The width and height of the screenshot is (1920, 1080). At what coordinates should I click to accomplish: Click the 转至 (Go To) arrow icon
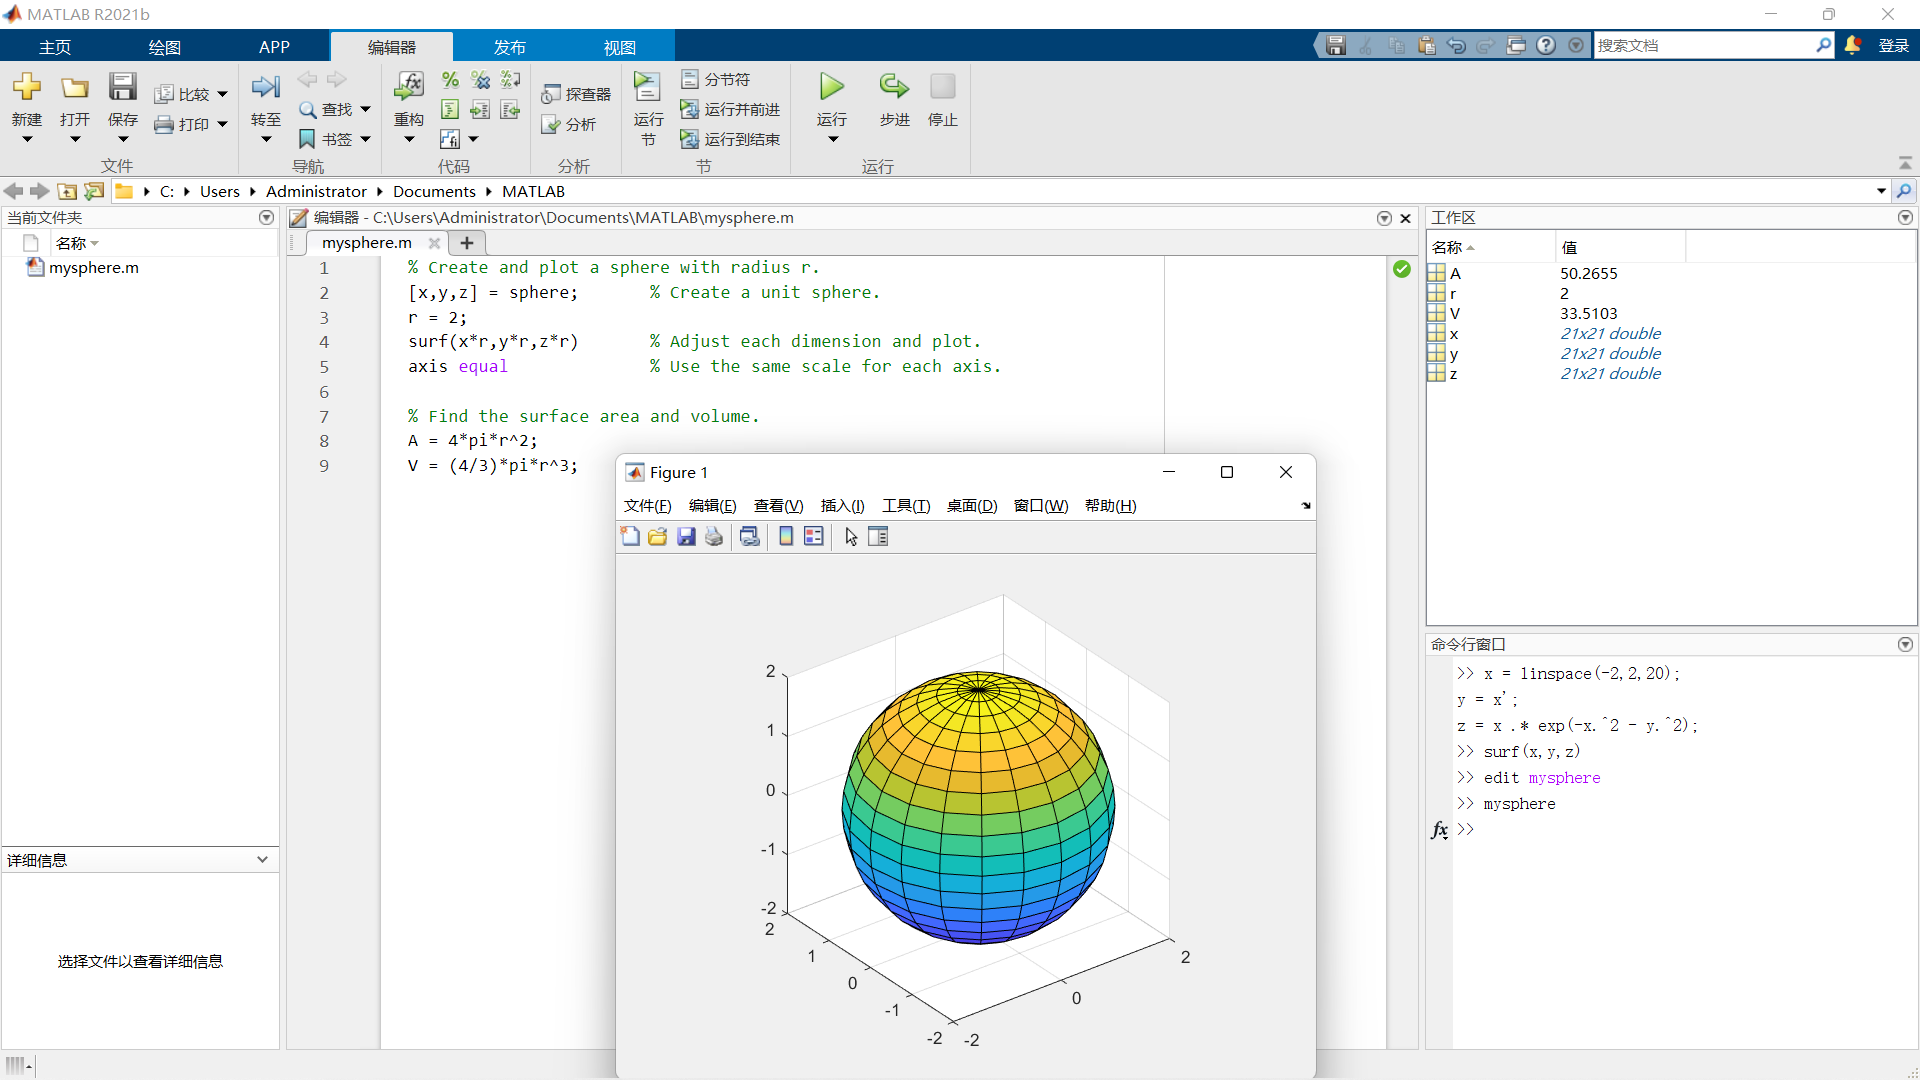coord(266,87)
